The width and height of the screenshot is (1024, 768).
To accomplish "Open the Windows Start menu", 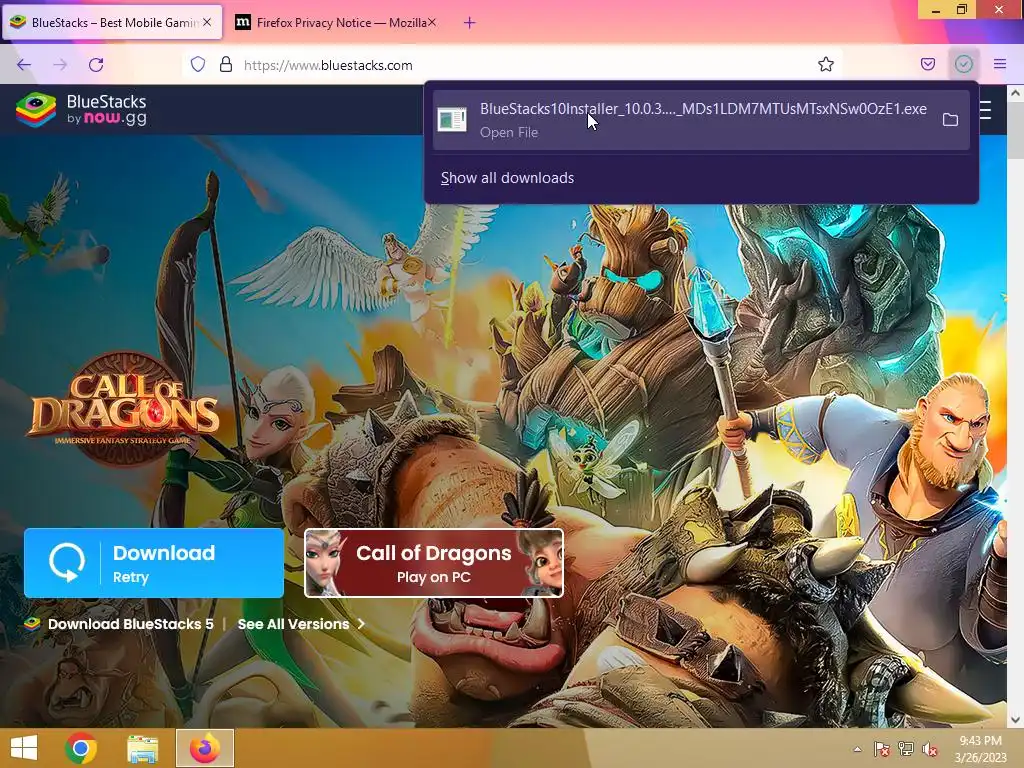I will [24, 748].
